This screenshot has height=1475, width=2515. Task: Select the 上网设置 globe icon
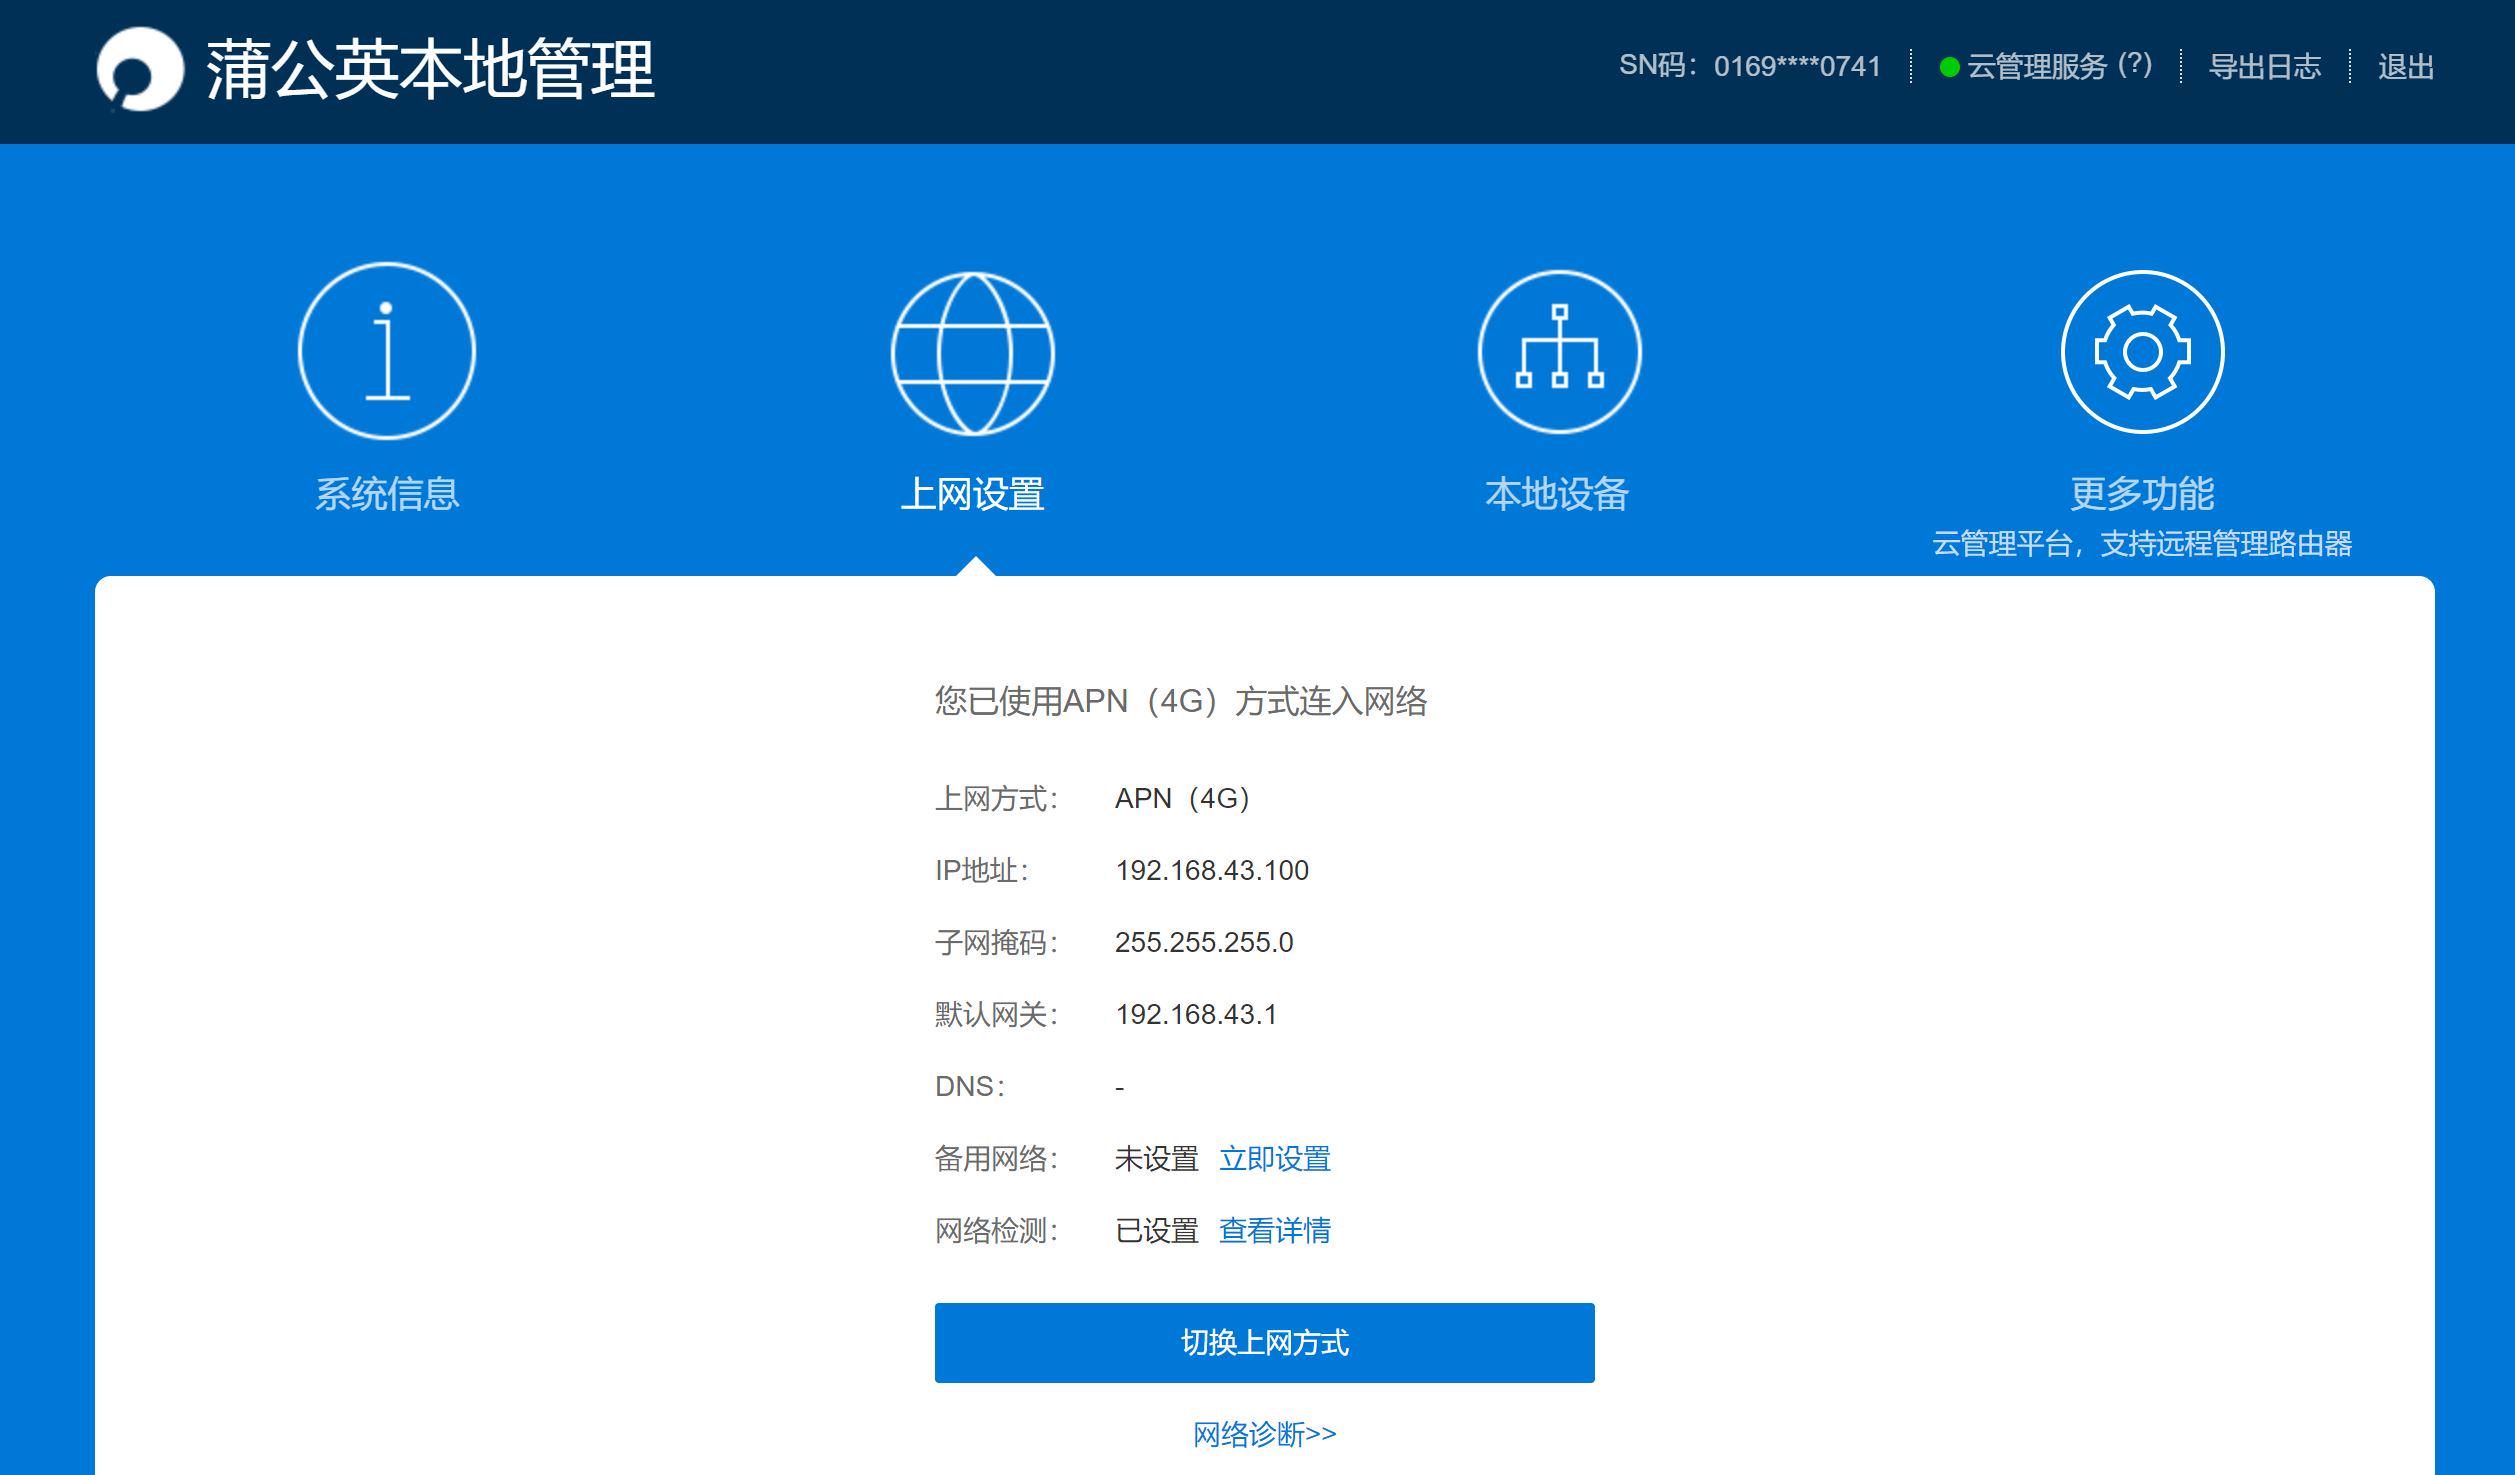click(x=973, y=353)
